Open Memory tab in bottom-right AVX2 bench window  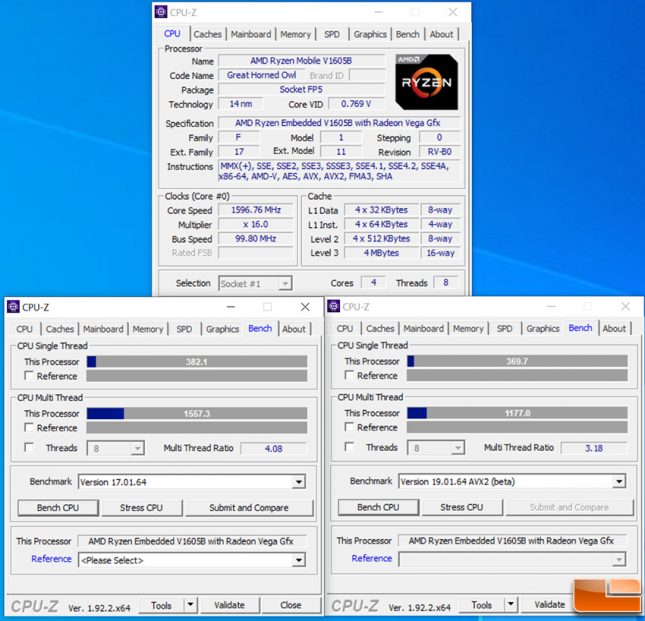pos(468,329)
